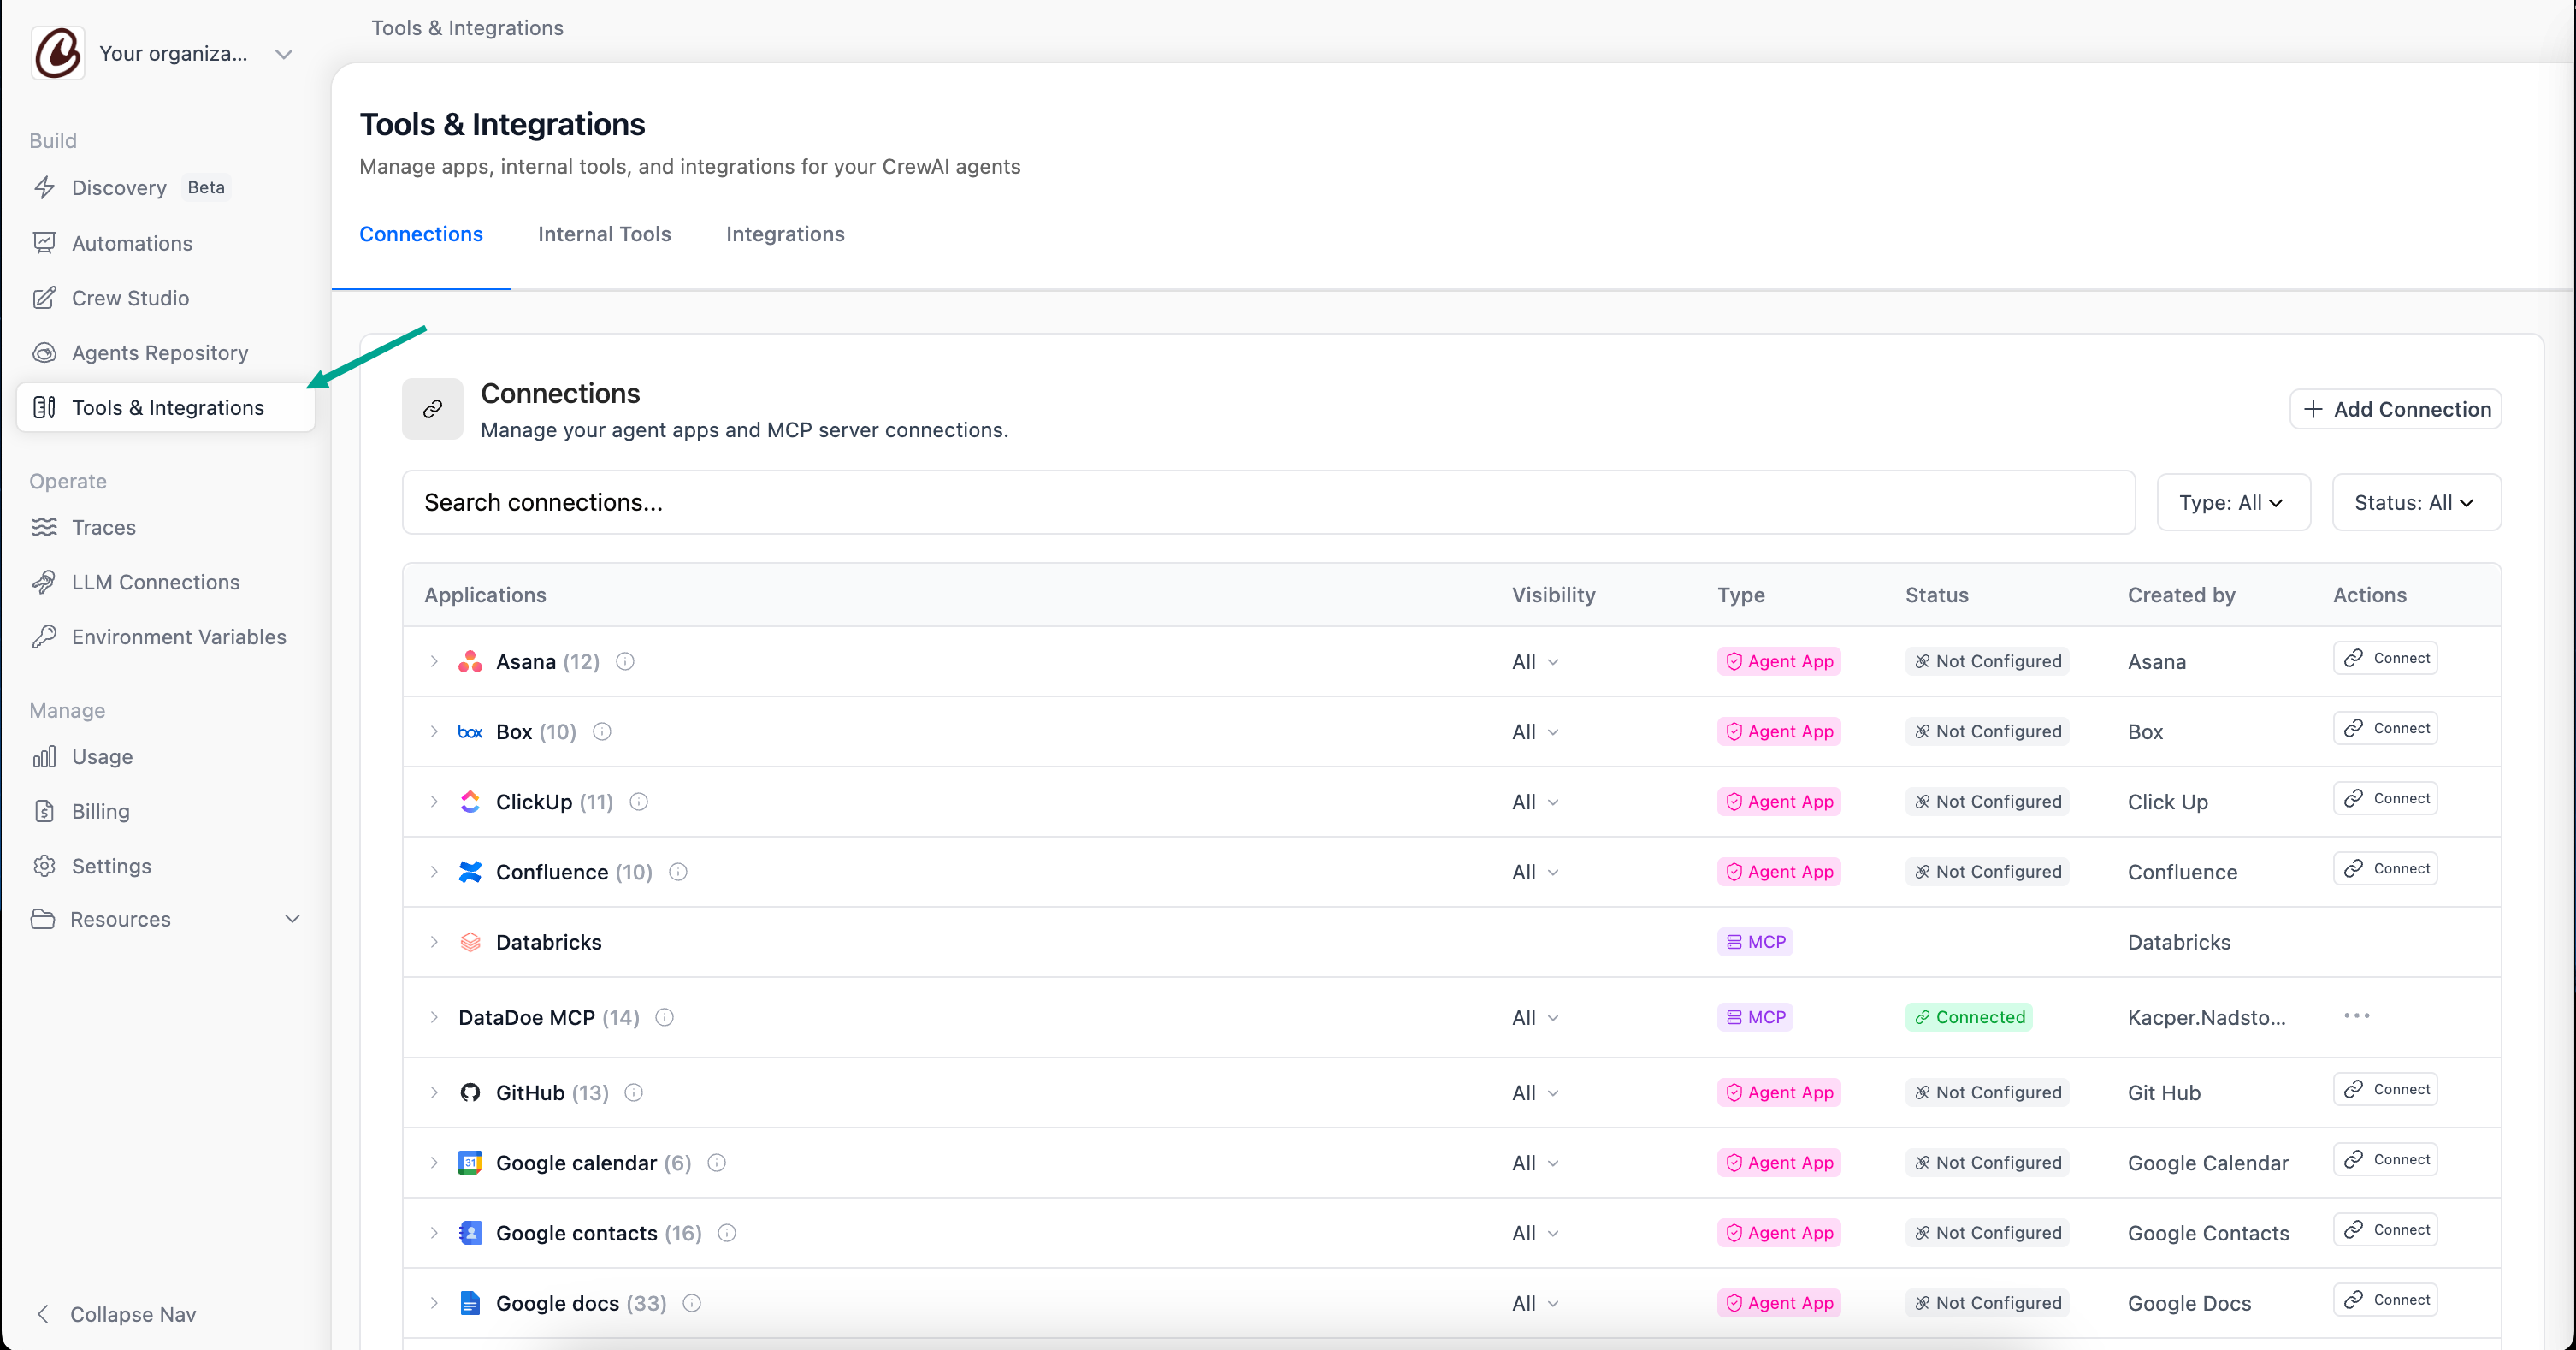The width and height of the screenshot is (2576, 1350).
Task: Expand the ClickUp row
Action: coord(434,802)
